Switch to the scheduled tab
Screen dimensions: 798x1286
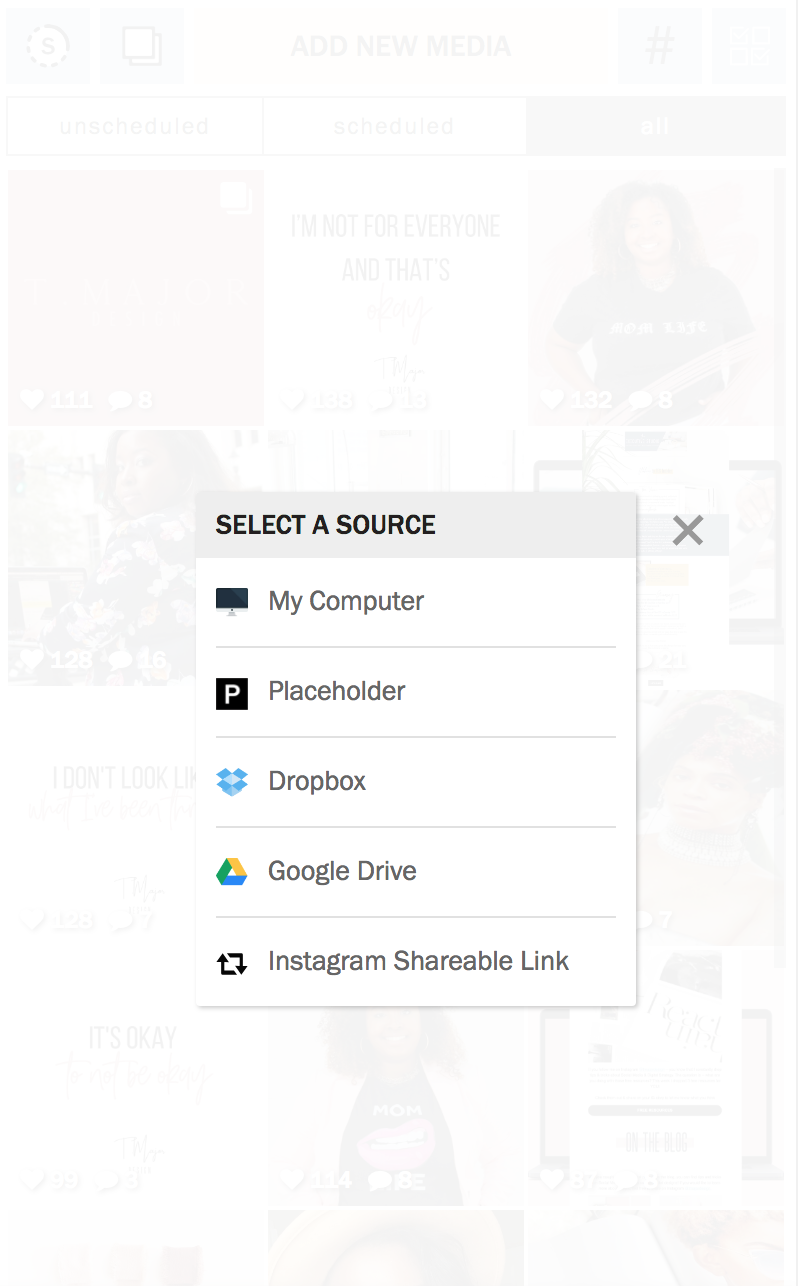[394, 127]
